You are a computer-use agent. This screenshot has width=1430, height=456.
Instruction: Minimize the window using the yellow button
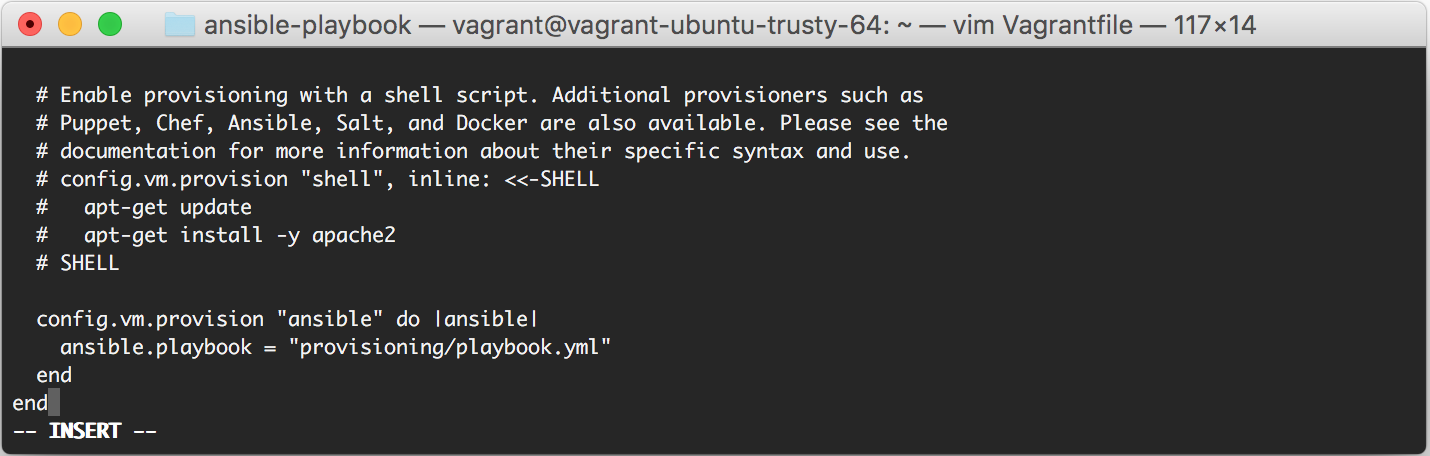point(70,25)
